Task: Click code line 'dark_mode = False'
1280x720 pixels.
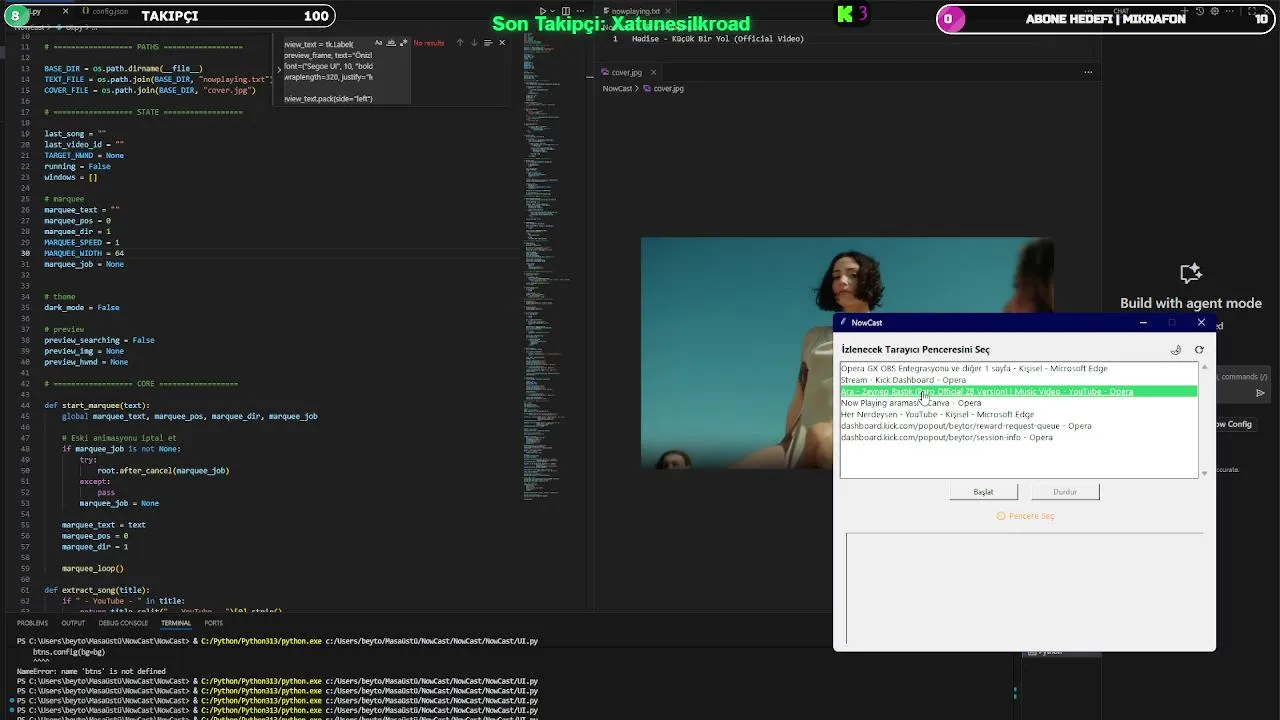Action: pyautogui.click(x=82, y=308)
